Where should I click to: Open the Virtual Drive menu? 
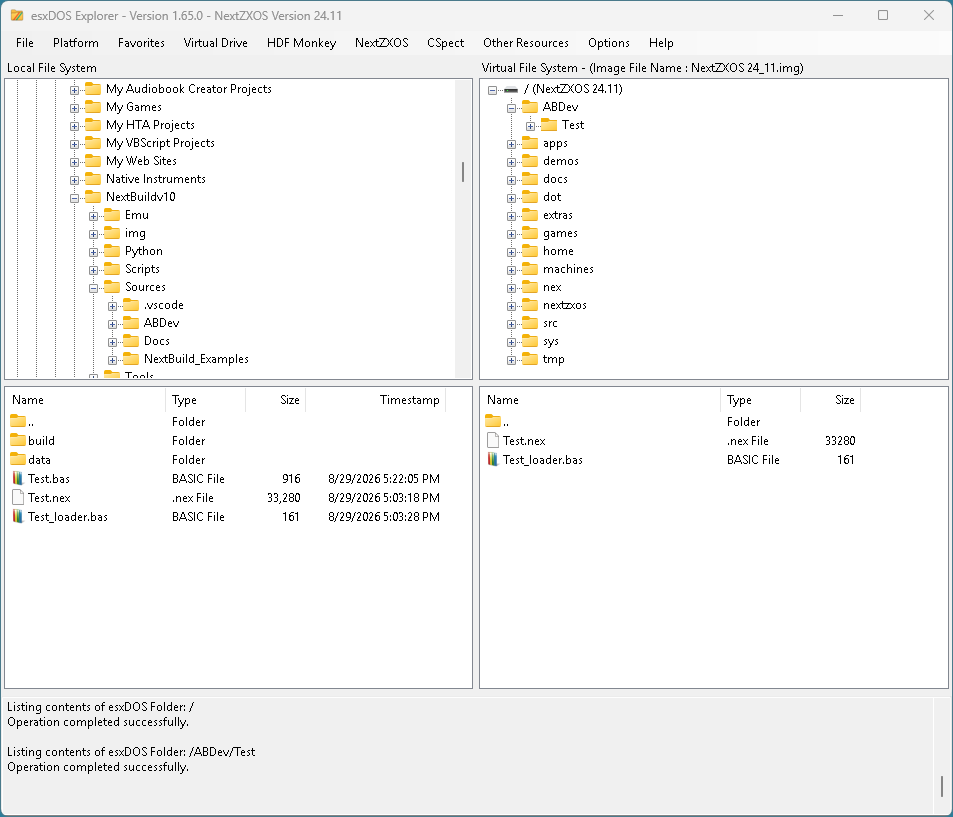(x=215, y=43)
